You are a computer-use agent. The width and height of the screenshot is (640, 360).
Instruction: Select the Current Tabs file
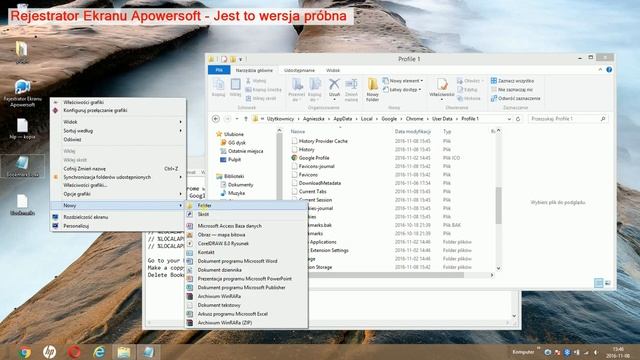312,191
